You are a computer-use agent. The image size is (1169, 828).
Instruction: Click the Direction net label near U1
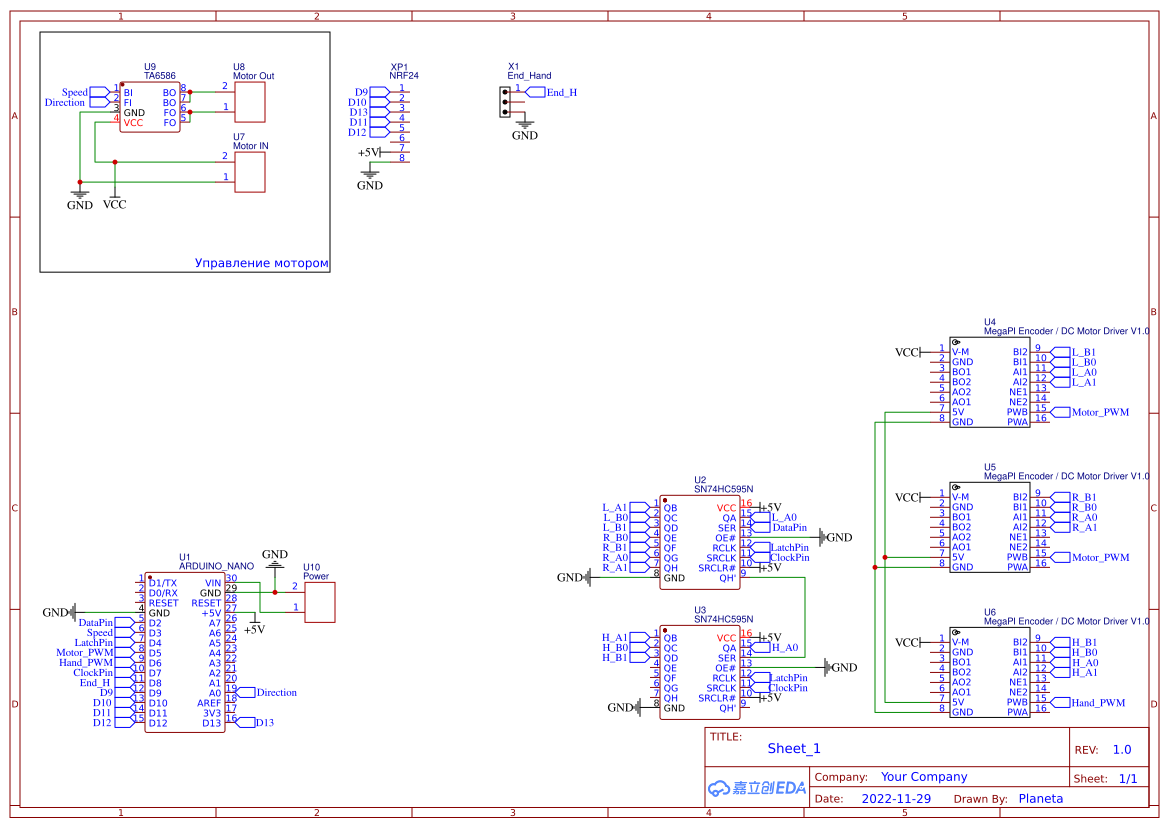click(x=272, y=692)
